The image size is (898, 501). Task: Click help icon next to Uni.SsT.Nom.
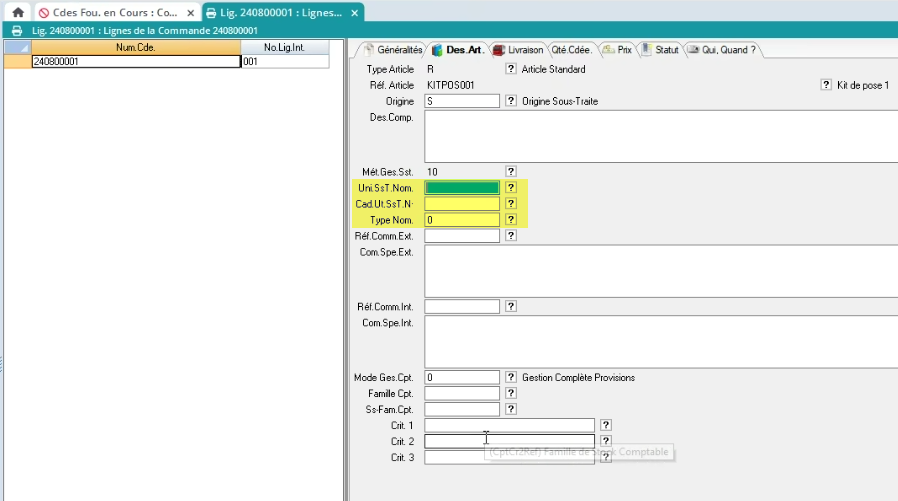click(x=511, y=188)
